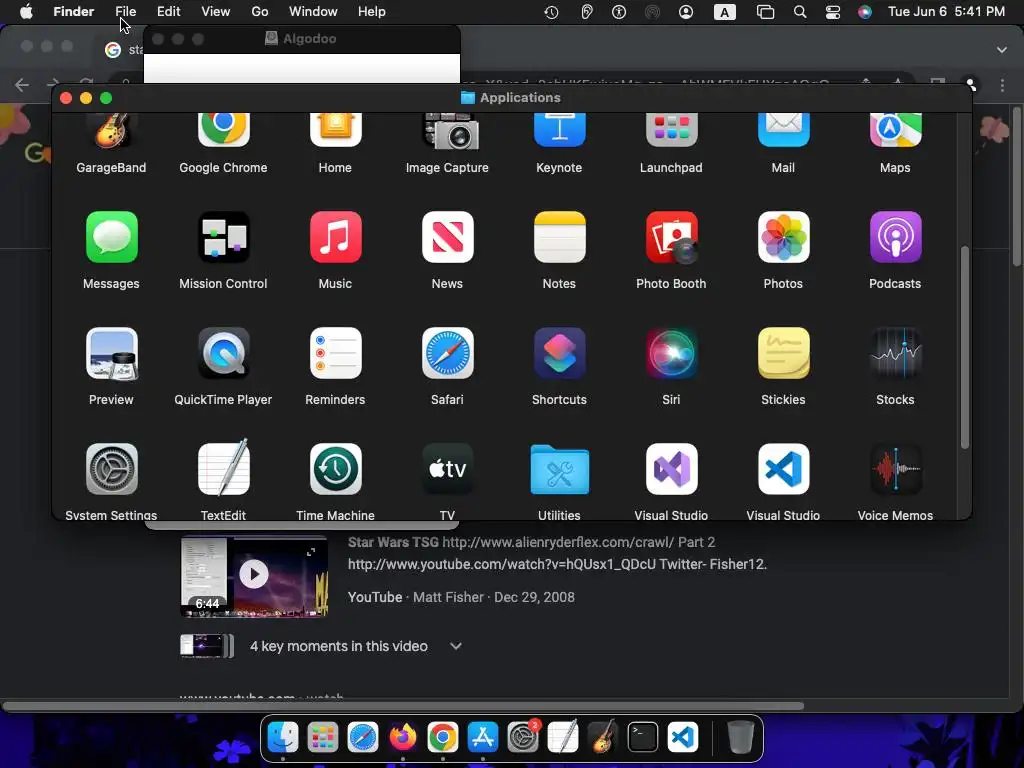Click the Applications window vertical scrollbar
Screen dimensions: 1024x768
(x=965, y=347)
